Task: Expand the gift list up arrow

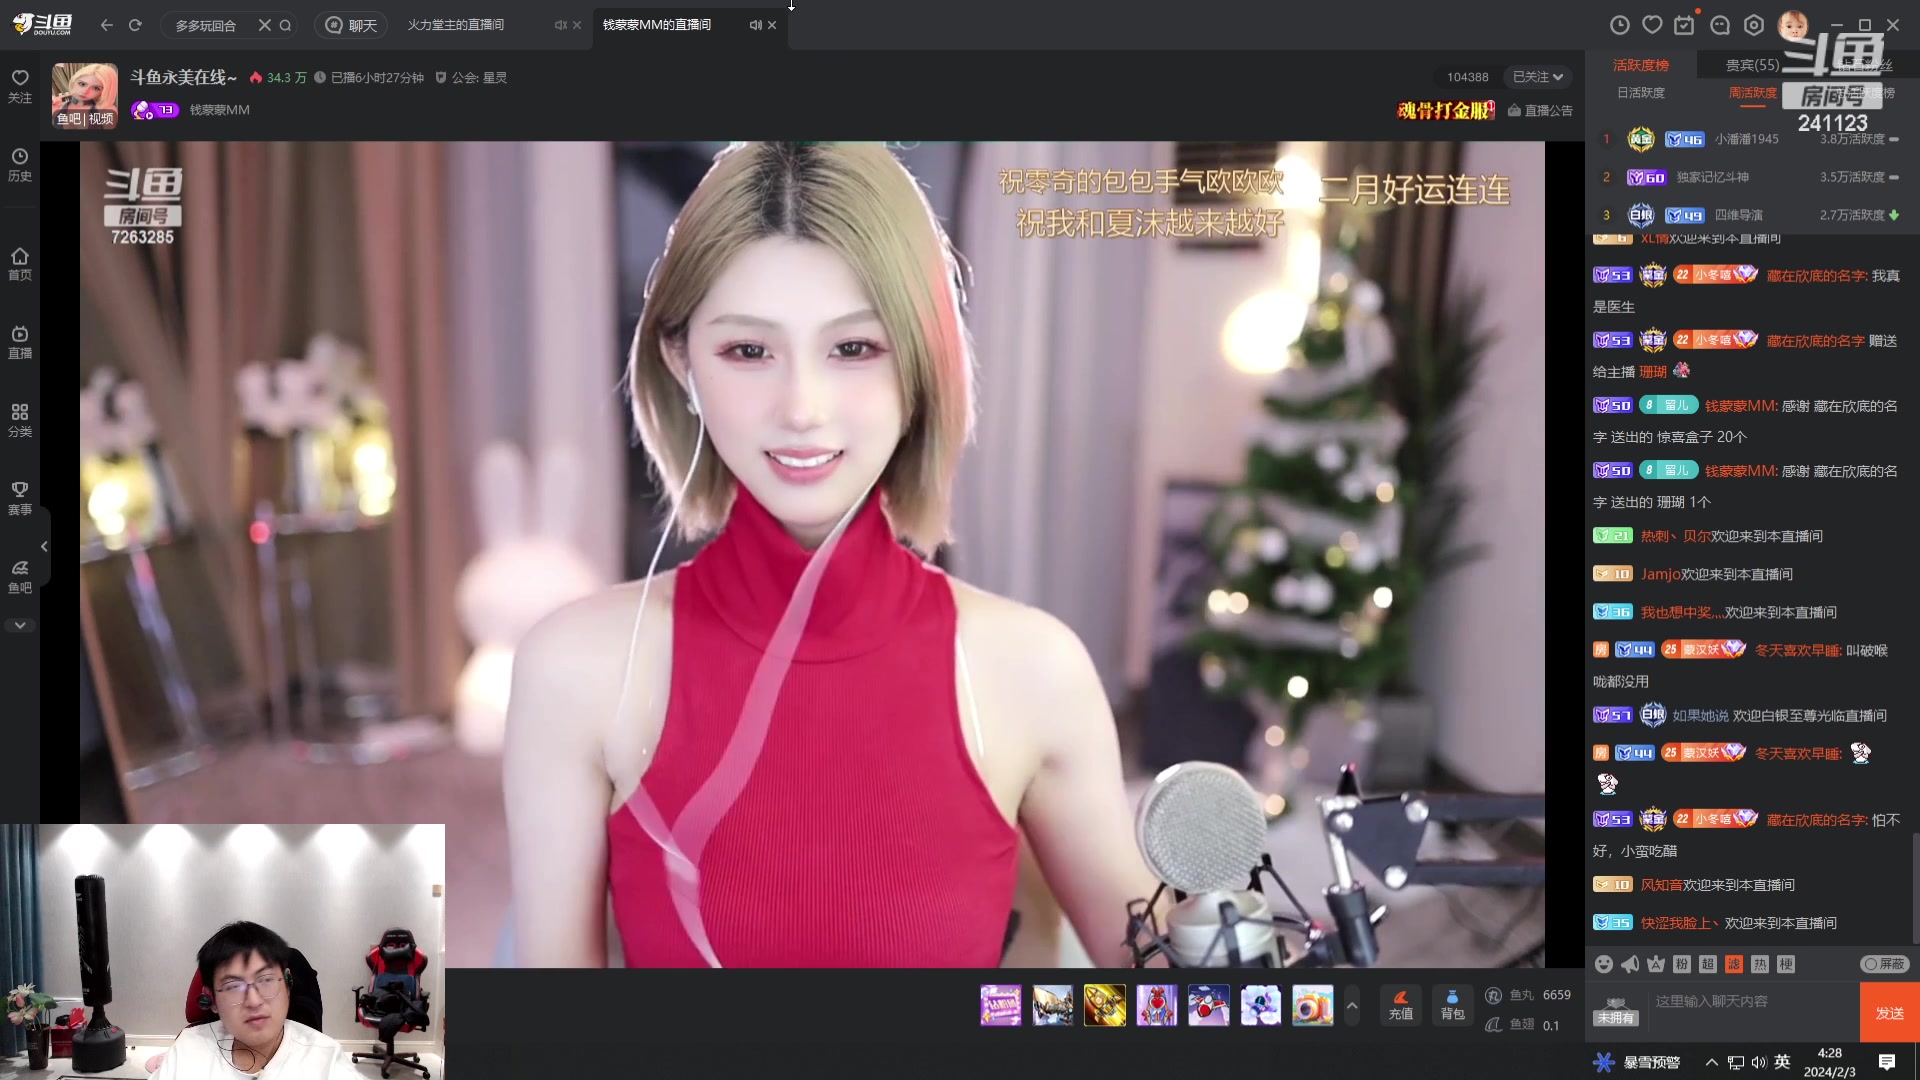Action: click(x=1352, y=1005)
